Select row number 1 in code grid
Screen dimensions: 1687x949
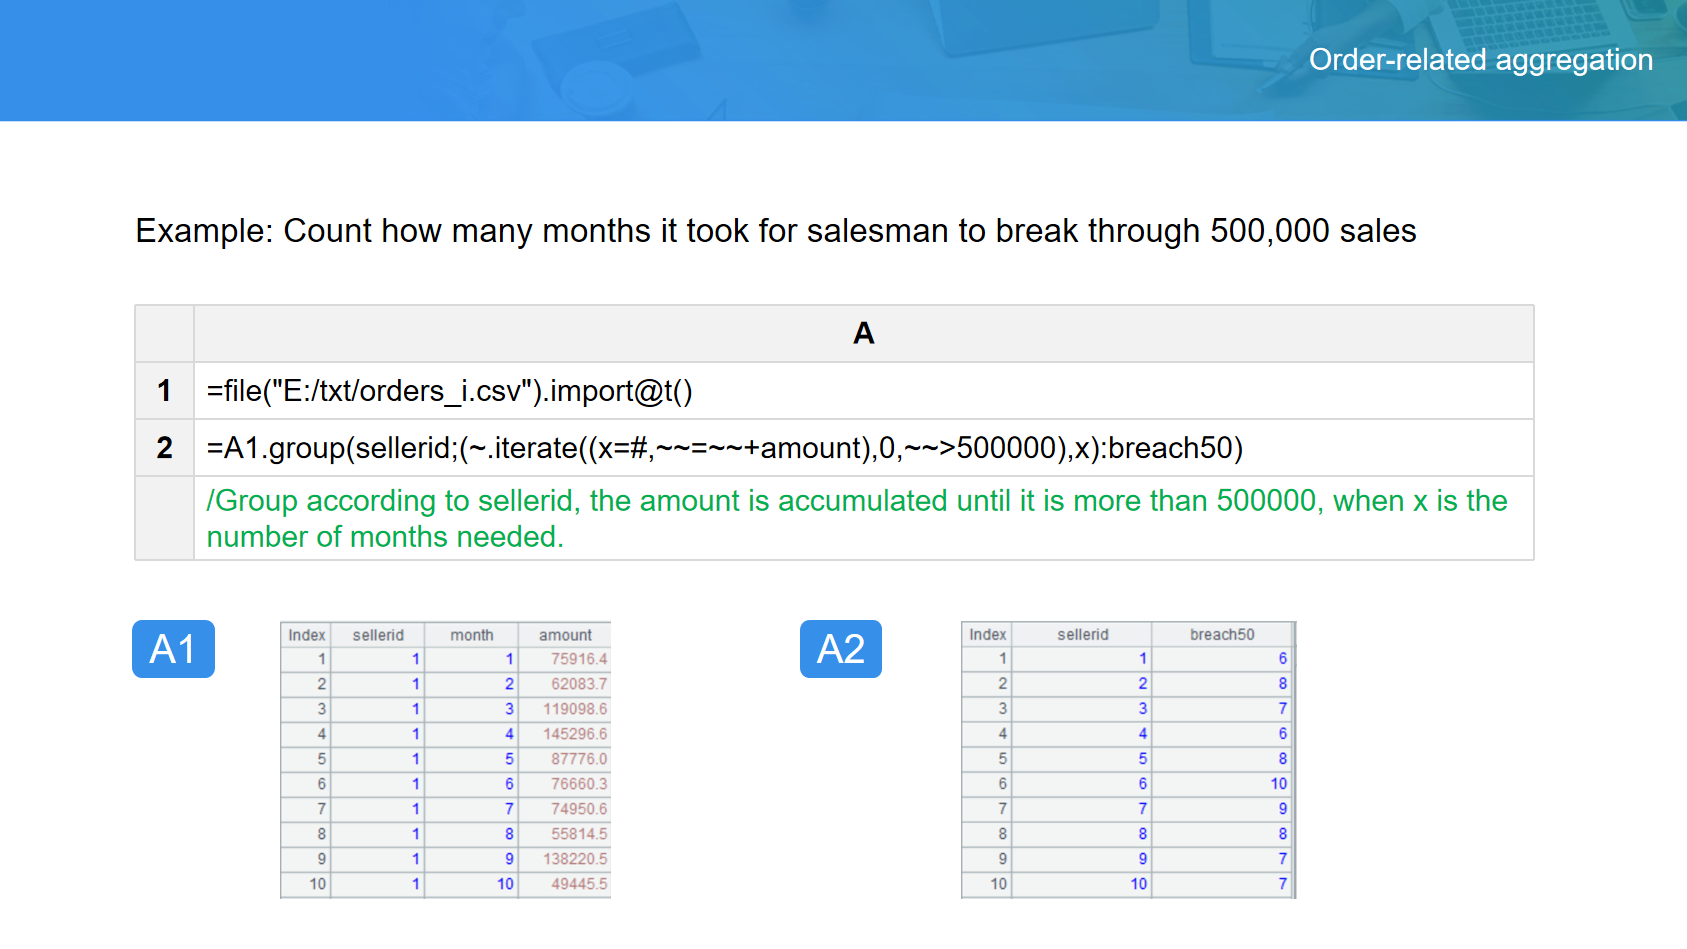point(164,391)
